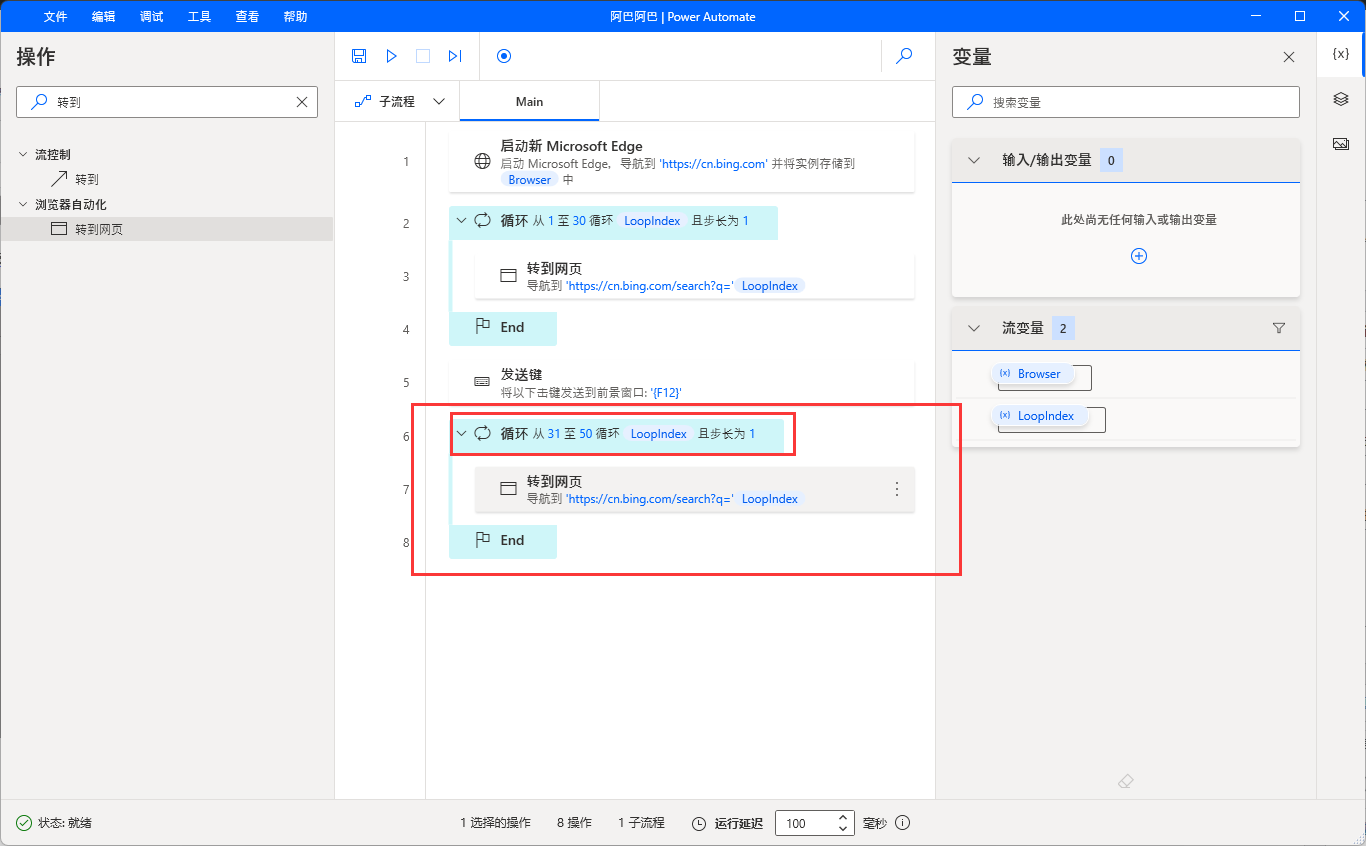Increase the run delay value

click(x=843, y=817)
